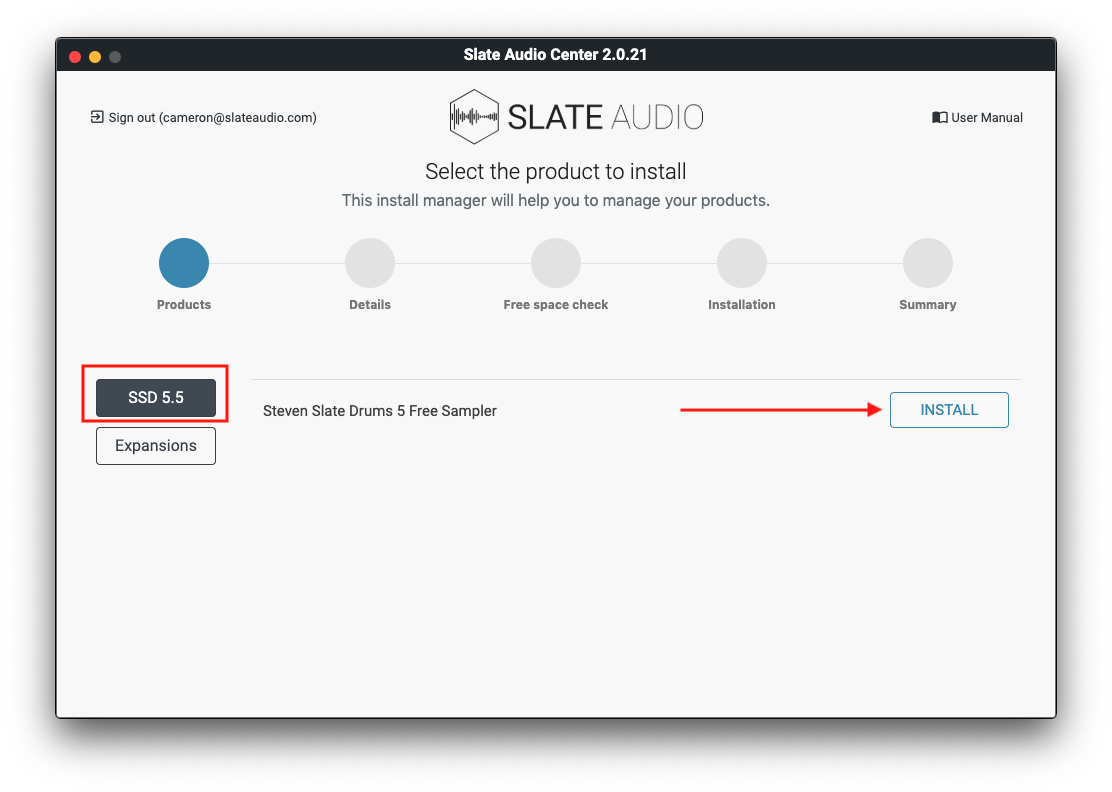Click the Summary step circle
This screenshot has width=1112, height=792.
click(928, 263)
